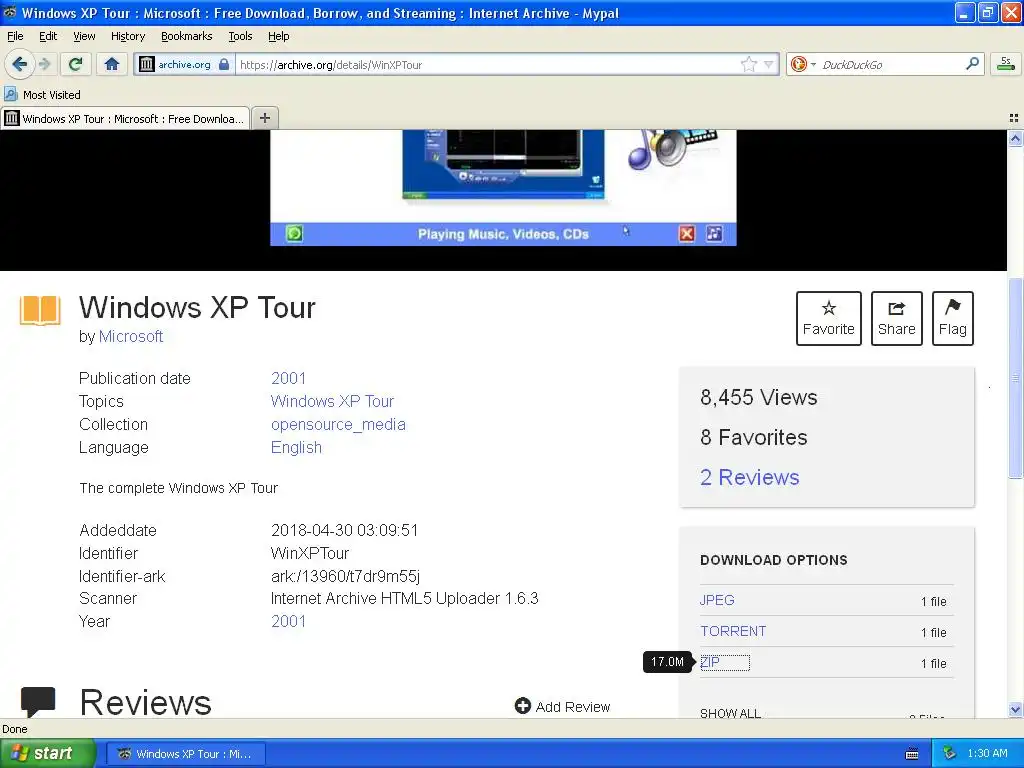Go back with the Back arrow button

tap(19, 64)
